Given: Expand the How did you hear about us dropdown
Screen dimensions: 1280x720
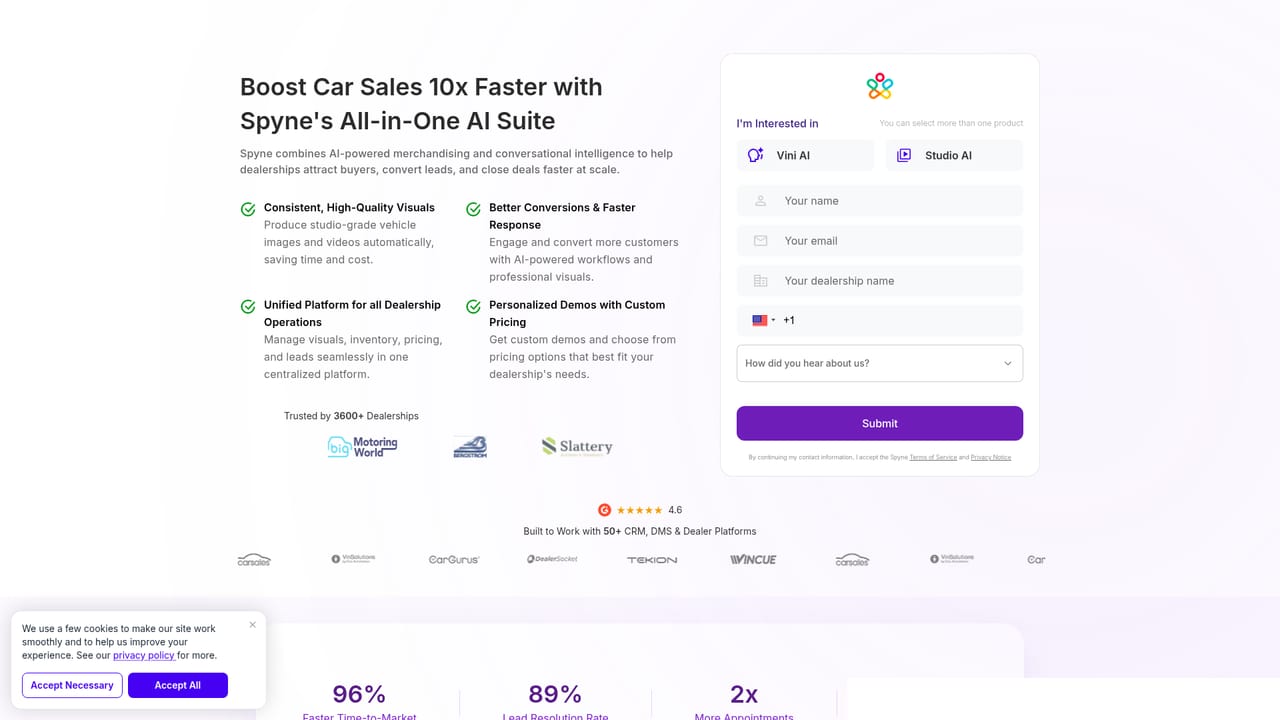Looking at the screenshot, I should click(x=880, y=363).
